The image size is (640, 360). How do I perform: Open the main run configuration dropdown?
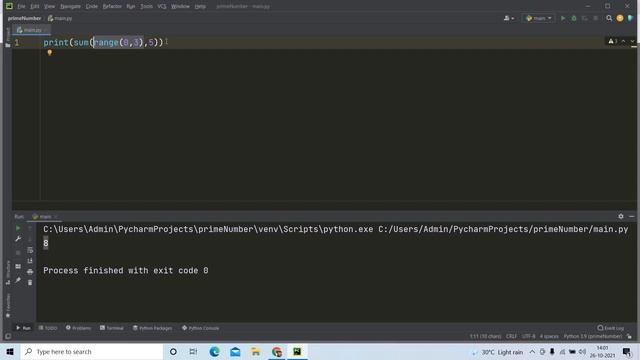click(539, 18)
